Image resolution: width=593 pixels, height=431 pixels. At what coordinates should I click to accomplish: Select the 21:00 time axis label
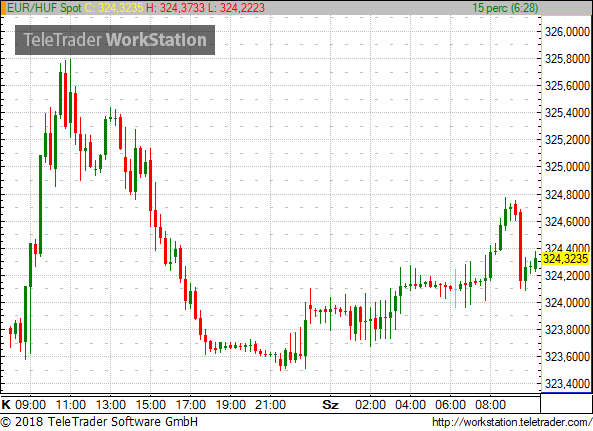pyautogui.click(x=270, y=405)
